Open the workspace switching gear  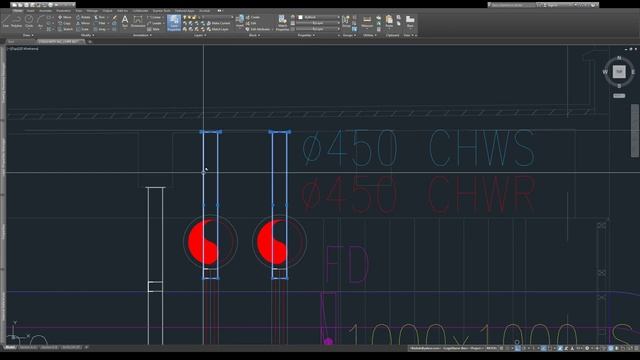coord(587,348)
